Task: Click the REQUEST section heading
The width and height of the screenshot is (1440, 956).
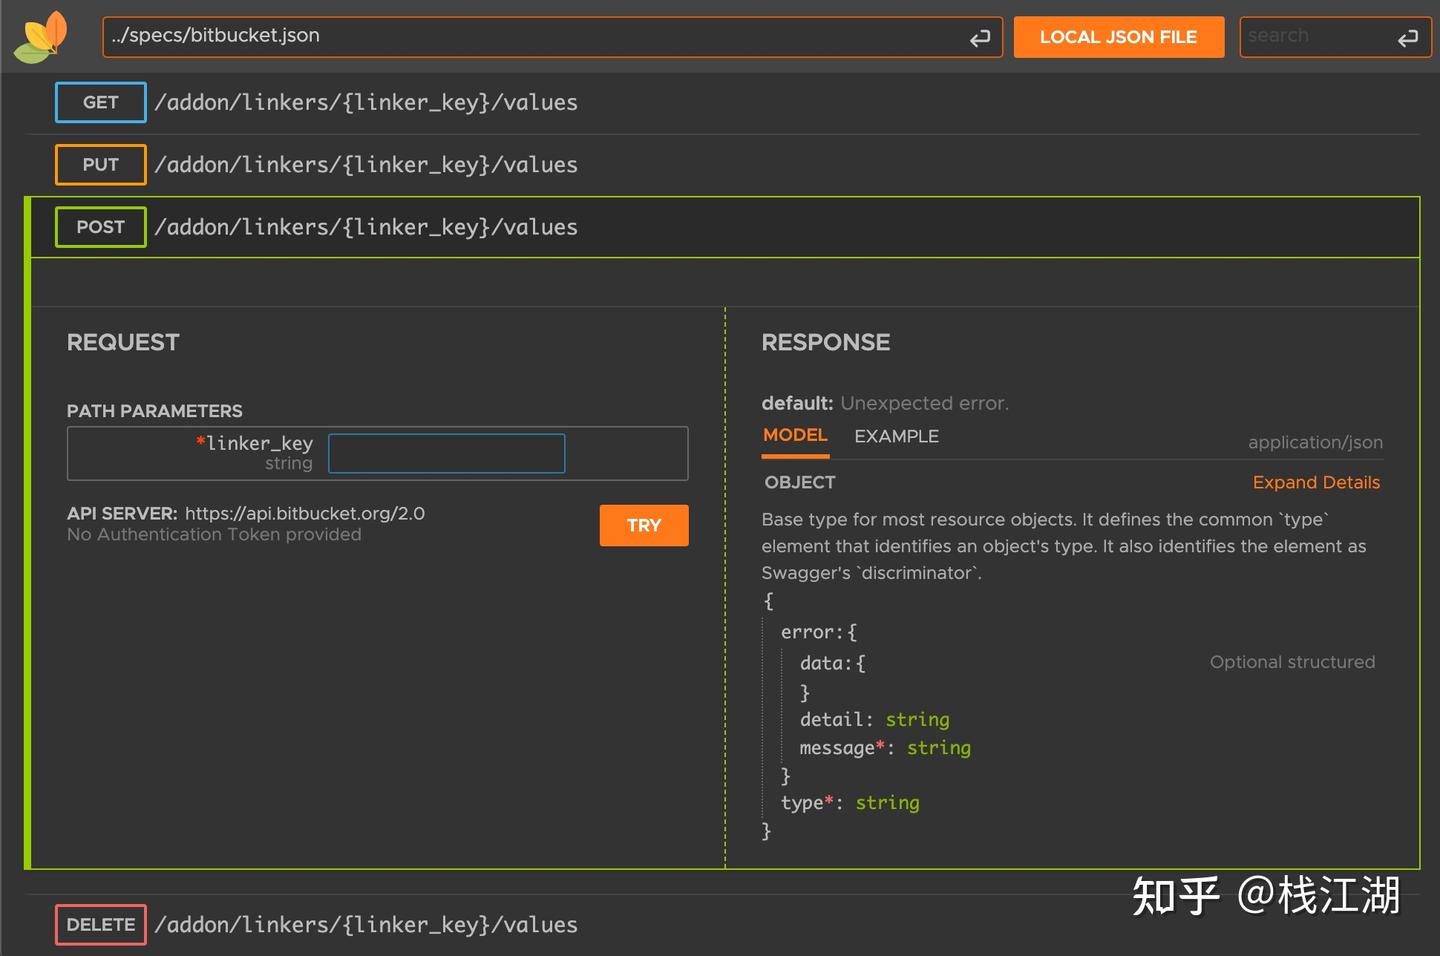Action: click(x=123, y=343)
